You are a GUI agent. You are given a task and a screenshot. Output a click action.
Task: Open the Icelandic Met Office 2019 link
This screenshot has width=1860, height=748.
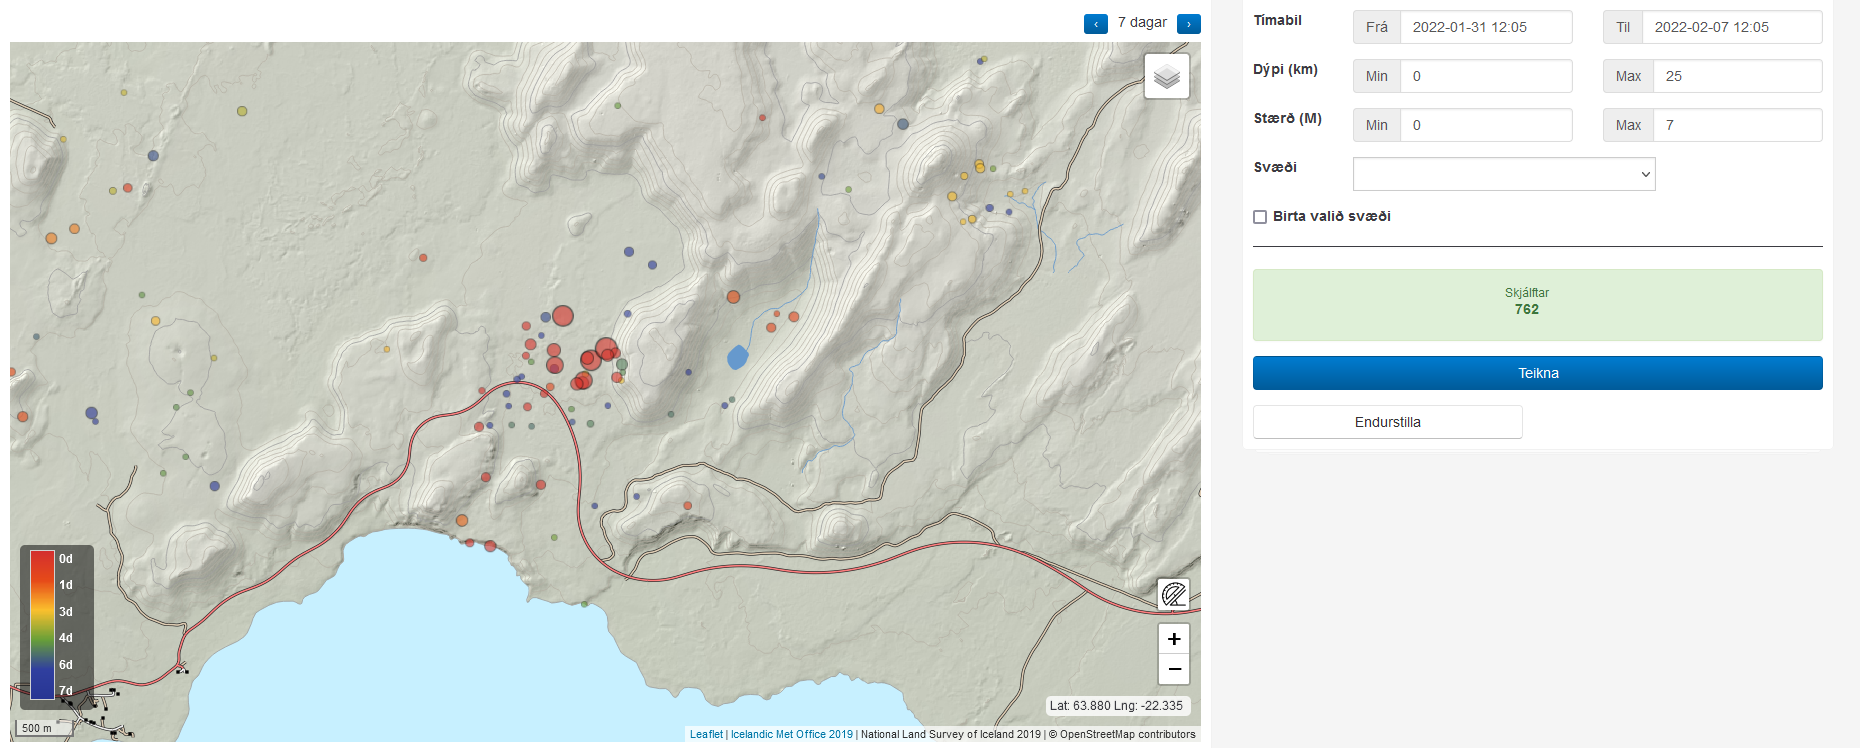[x=791, y=734]
